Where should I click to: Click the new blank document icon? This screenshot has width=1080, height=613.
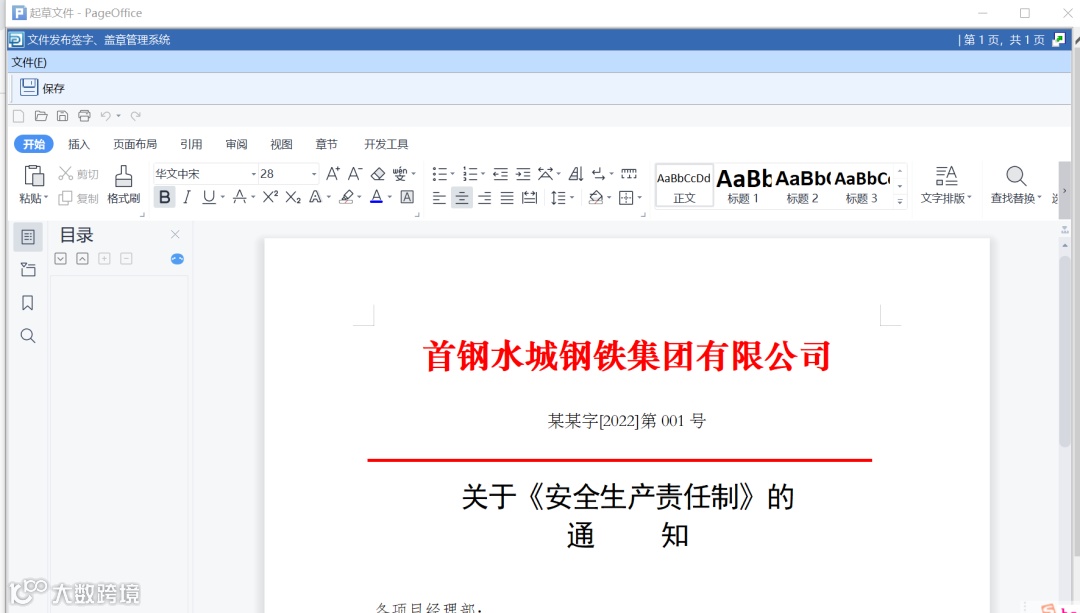click(x=19, y=116)
